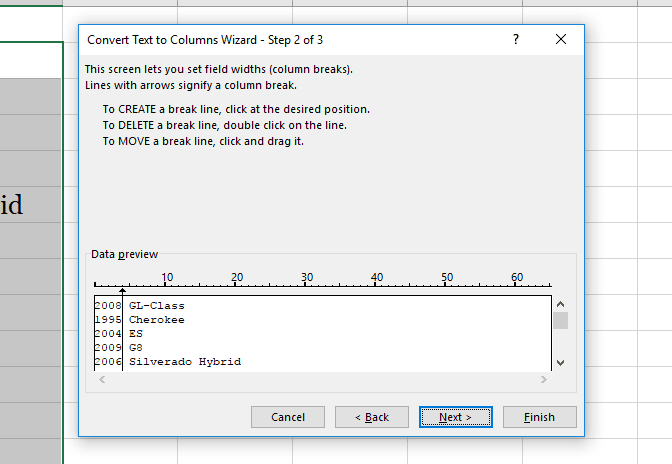Click the data preview scroll-up arrow

pyautogui.click(x=560, y=304)
